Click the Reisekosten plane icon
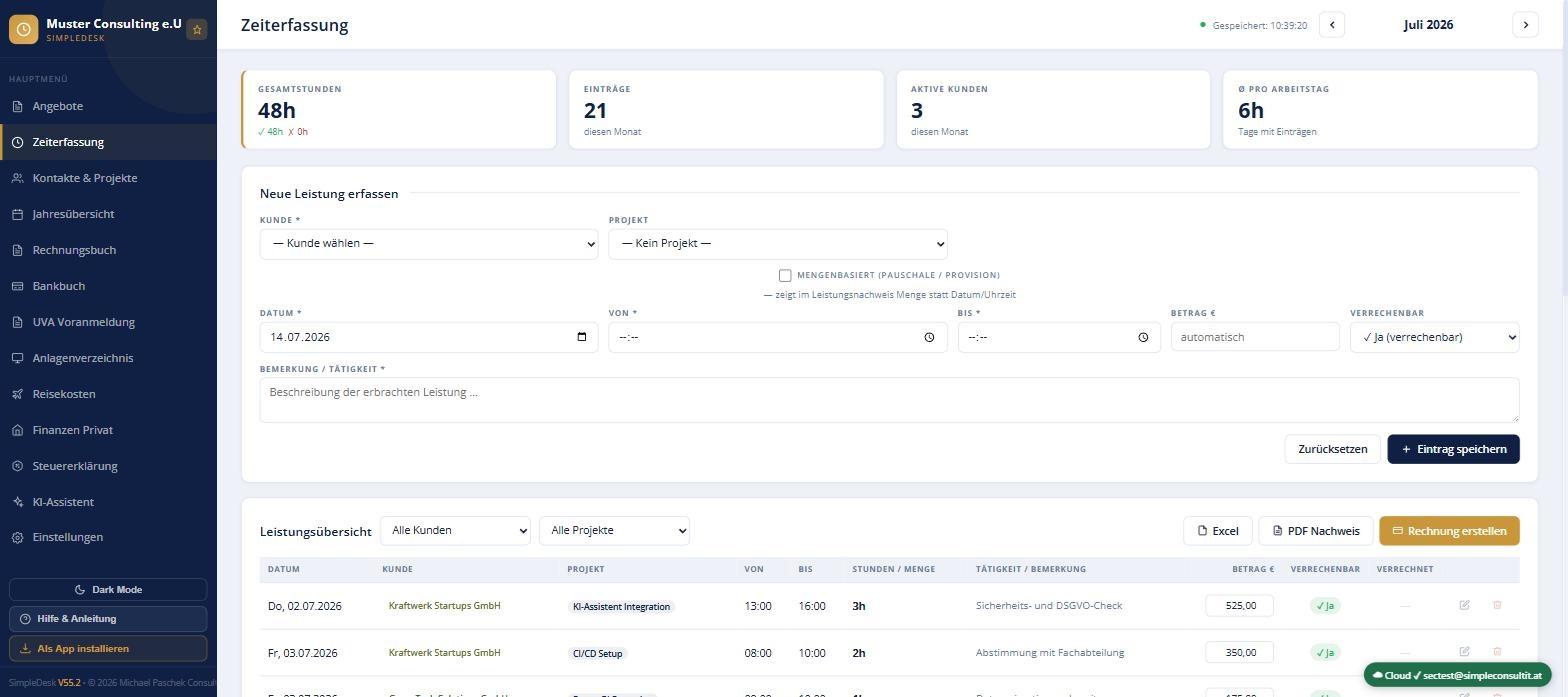The width and height of the screenshot is (1568, 697). click(17, 394)
